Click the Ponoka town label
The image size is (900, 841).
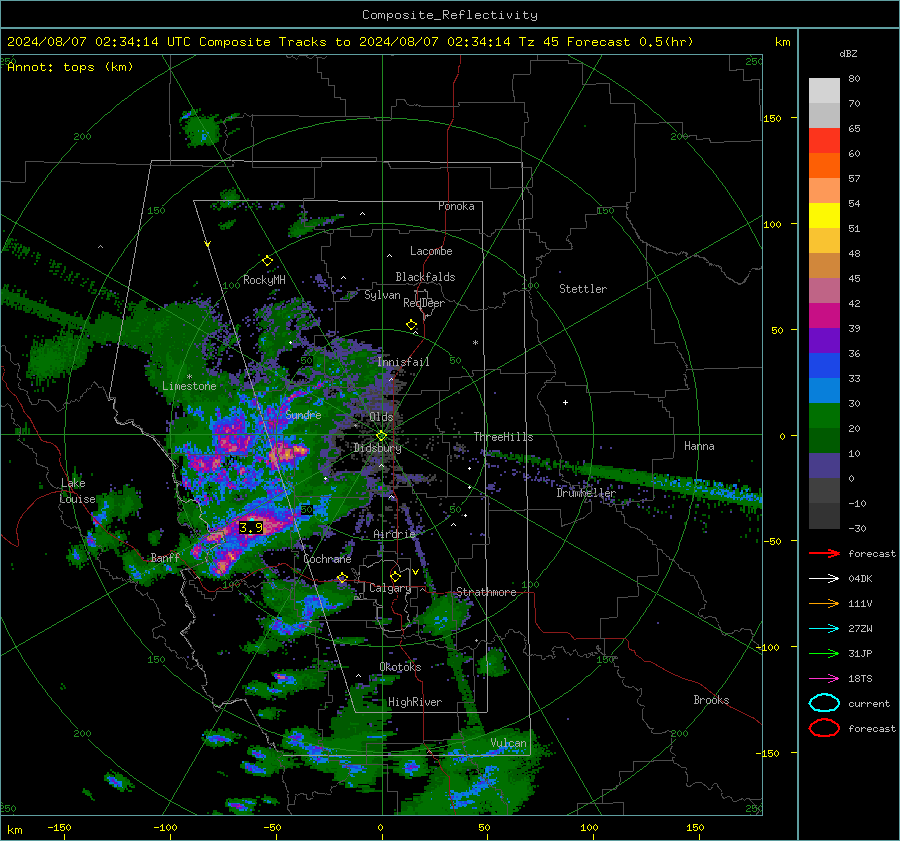[456, 206]
